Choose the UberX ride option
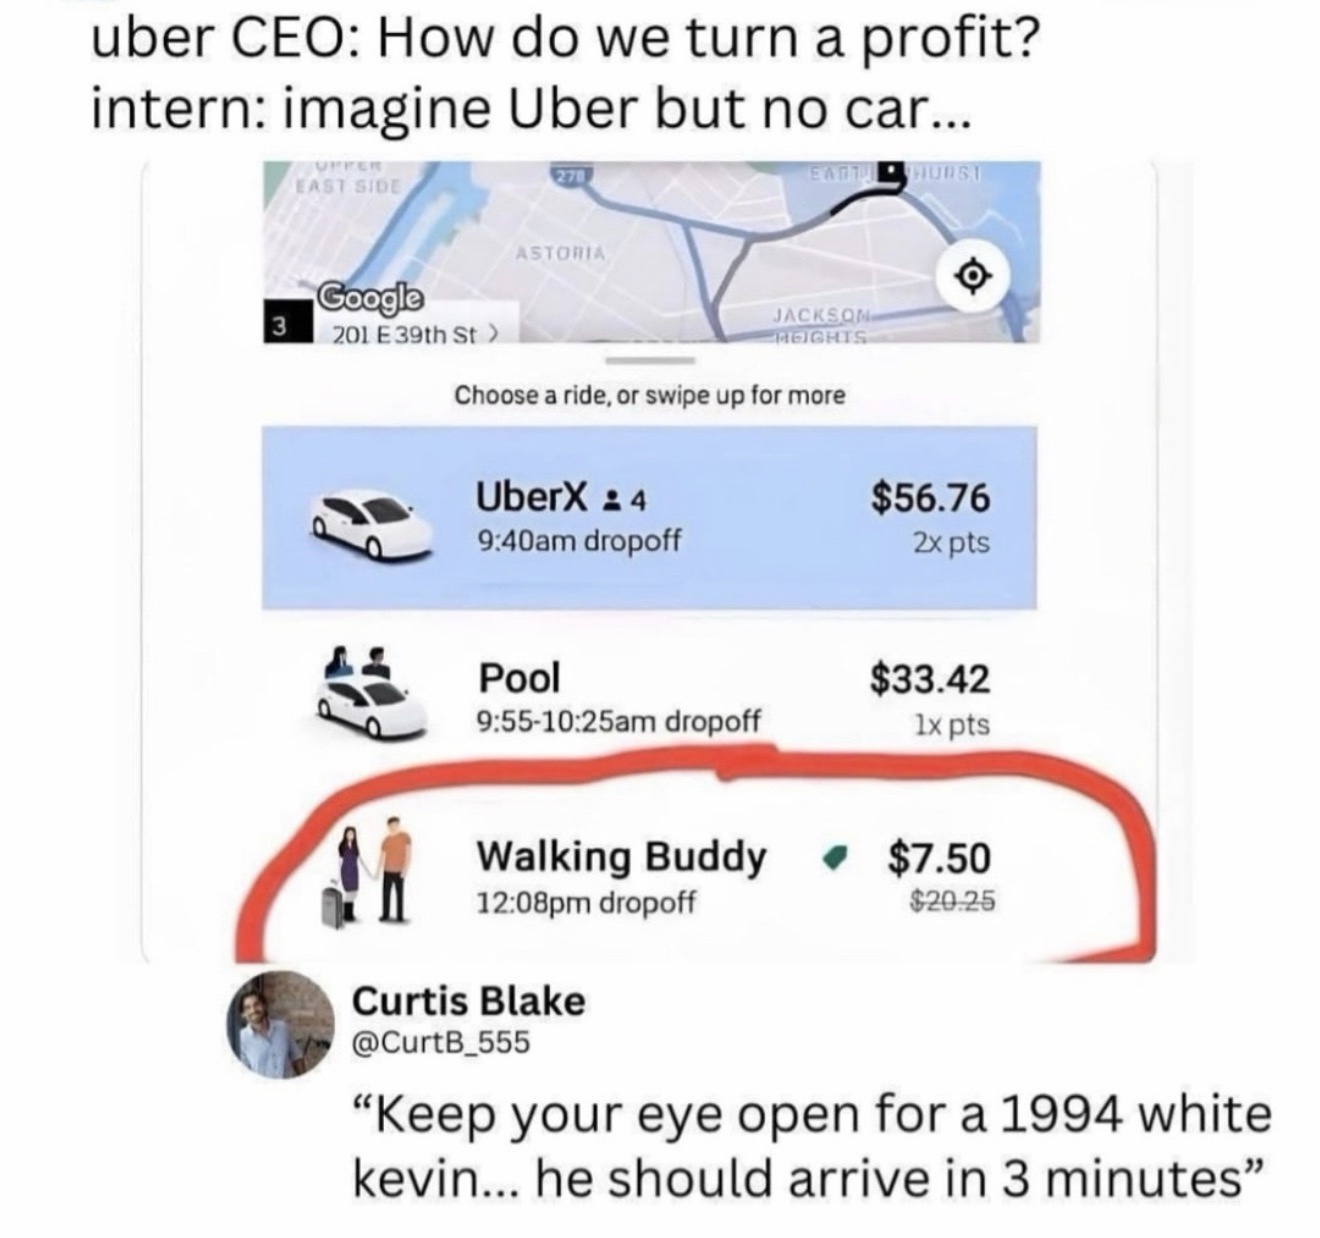 pyautogui.click(x=649, y=518)
